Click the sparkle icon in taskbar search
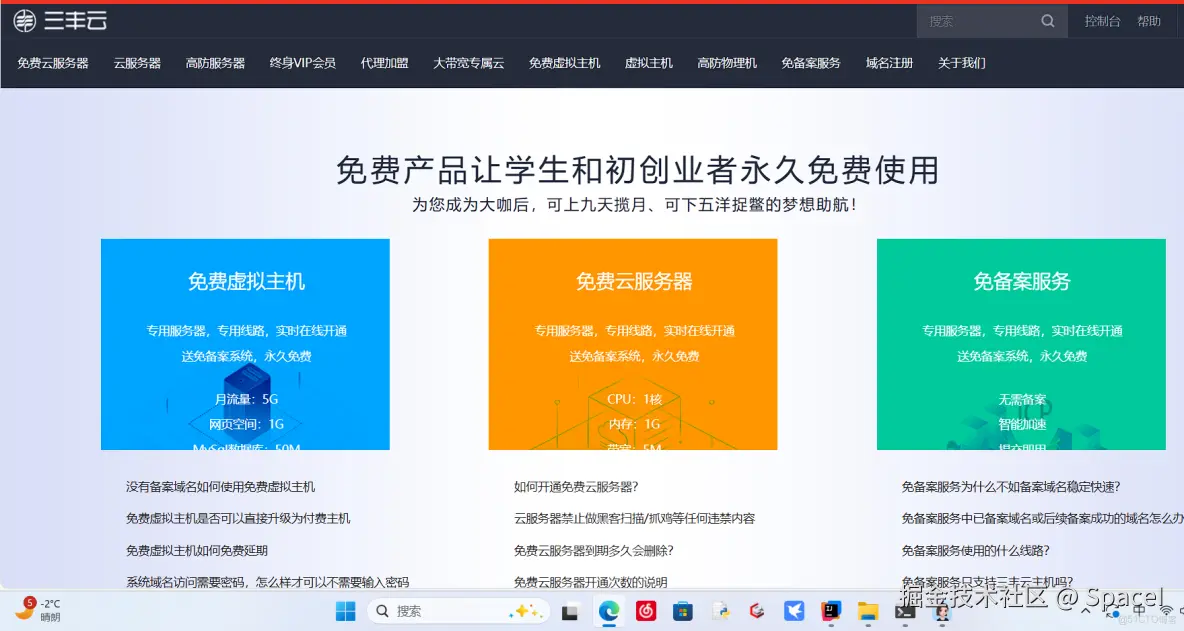The height and width of the screenshot is (631, 1184). coord(525,611)
